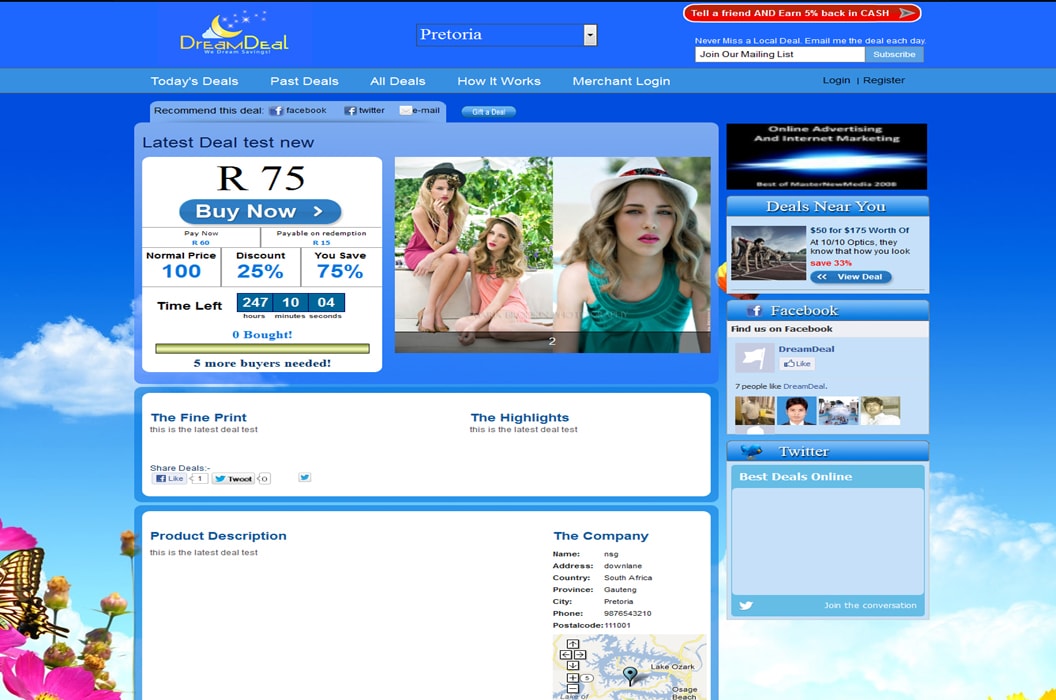
Task: Recommend deal via facebook icon
Action: tap(276, 110)
